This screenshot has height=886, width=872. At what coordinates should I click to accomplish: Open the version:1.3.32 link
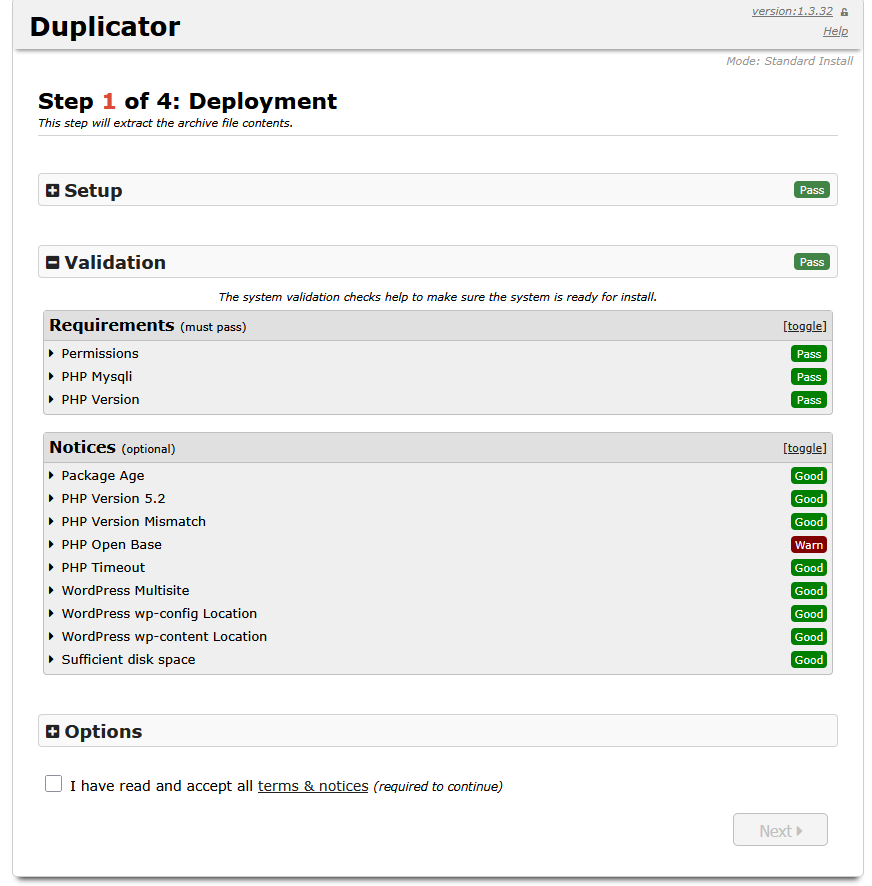(792, 11)
